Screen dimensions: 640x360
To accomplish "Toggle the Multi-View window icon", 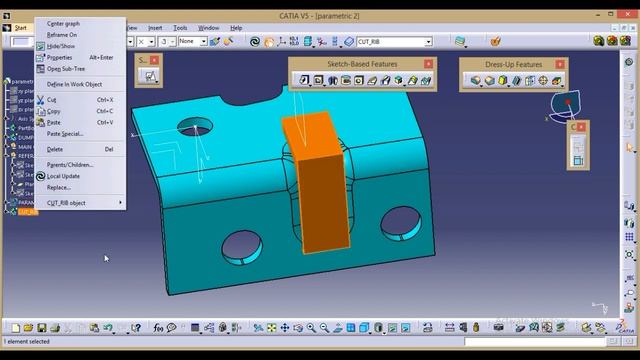I will pos(351,328).
